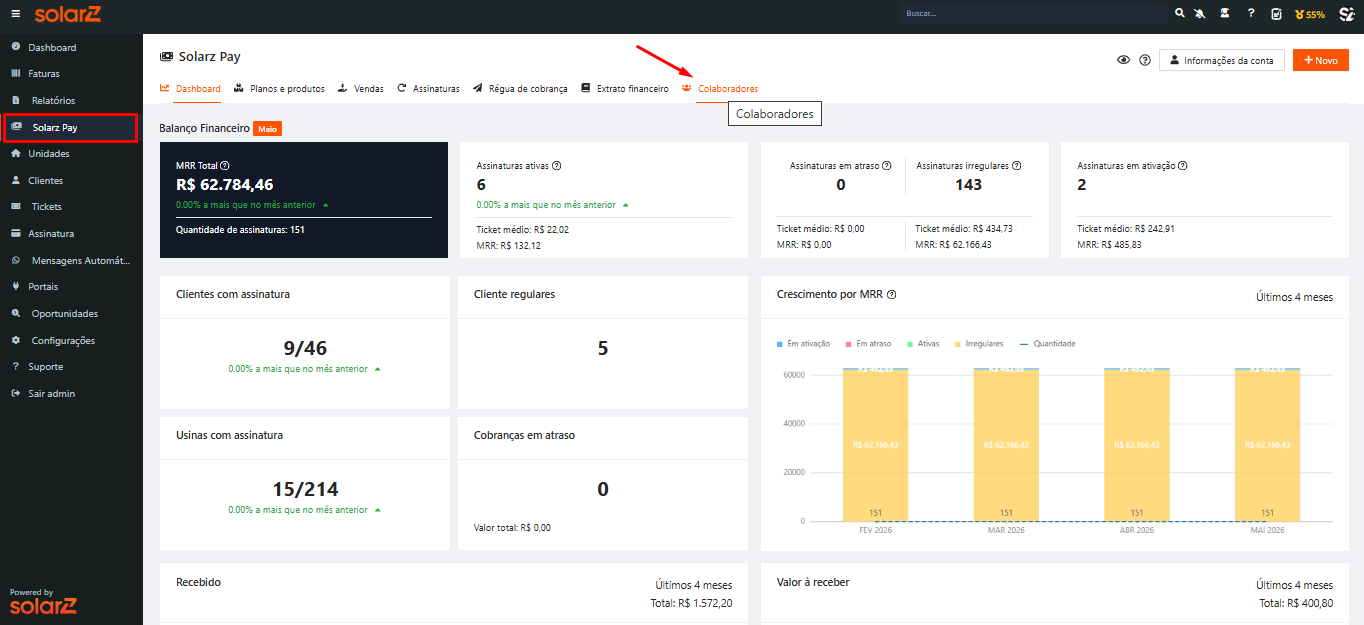Click help icon next to Crescimento por MRR
The image size is (1364, 625).
891,295
